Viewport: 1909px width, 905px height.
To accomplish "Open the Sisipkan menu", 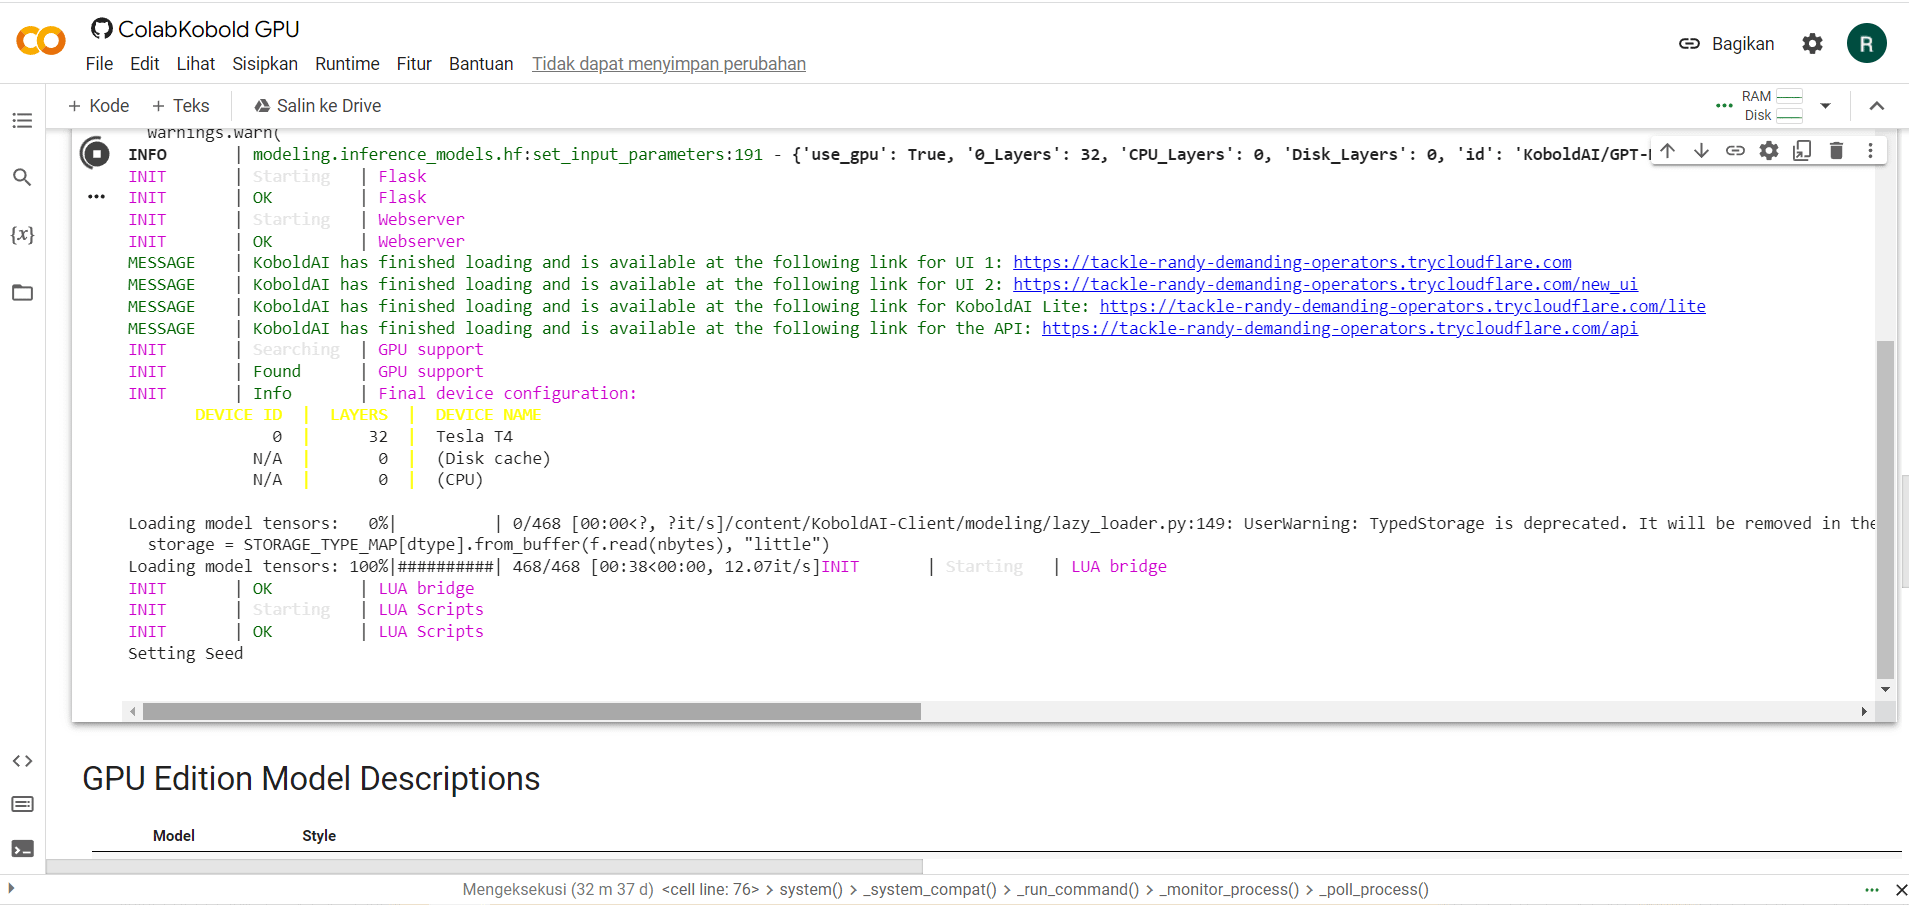I will [265, 64].
